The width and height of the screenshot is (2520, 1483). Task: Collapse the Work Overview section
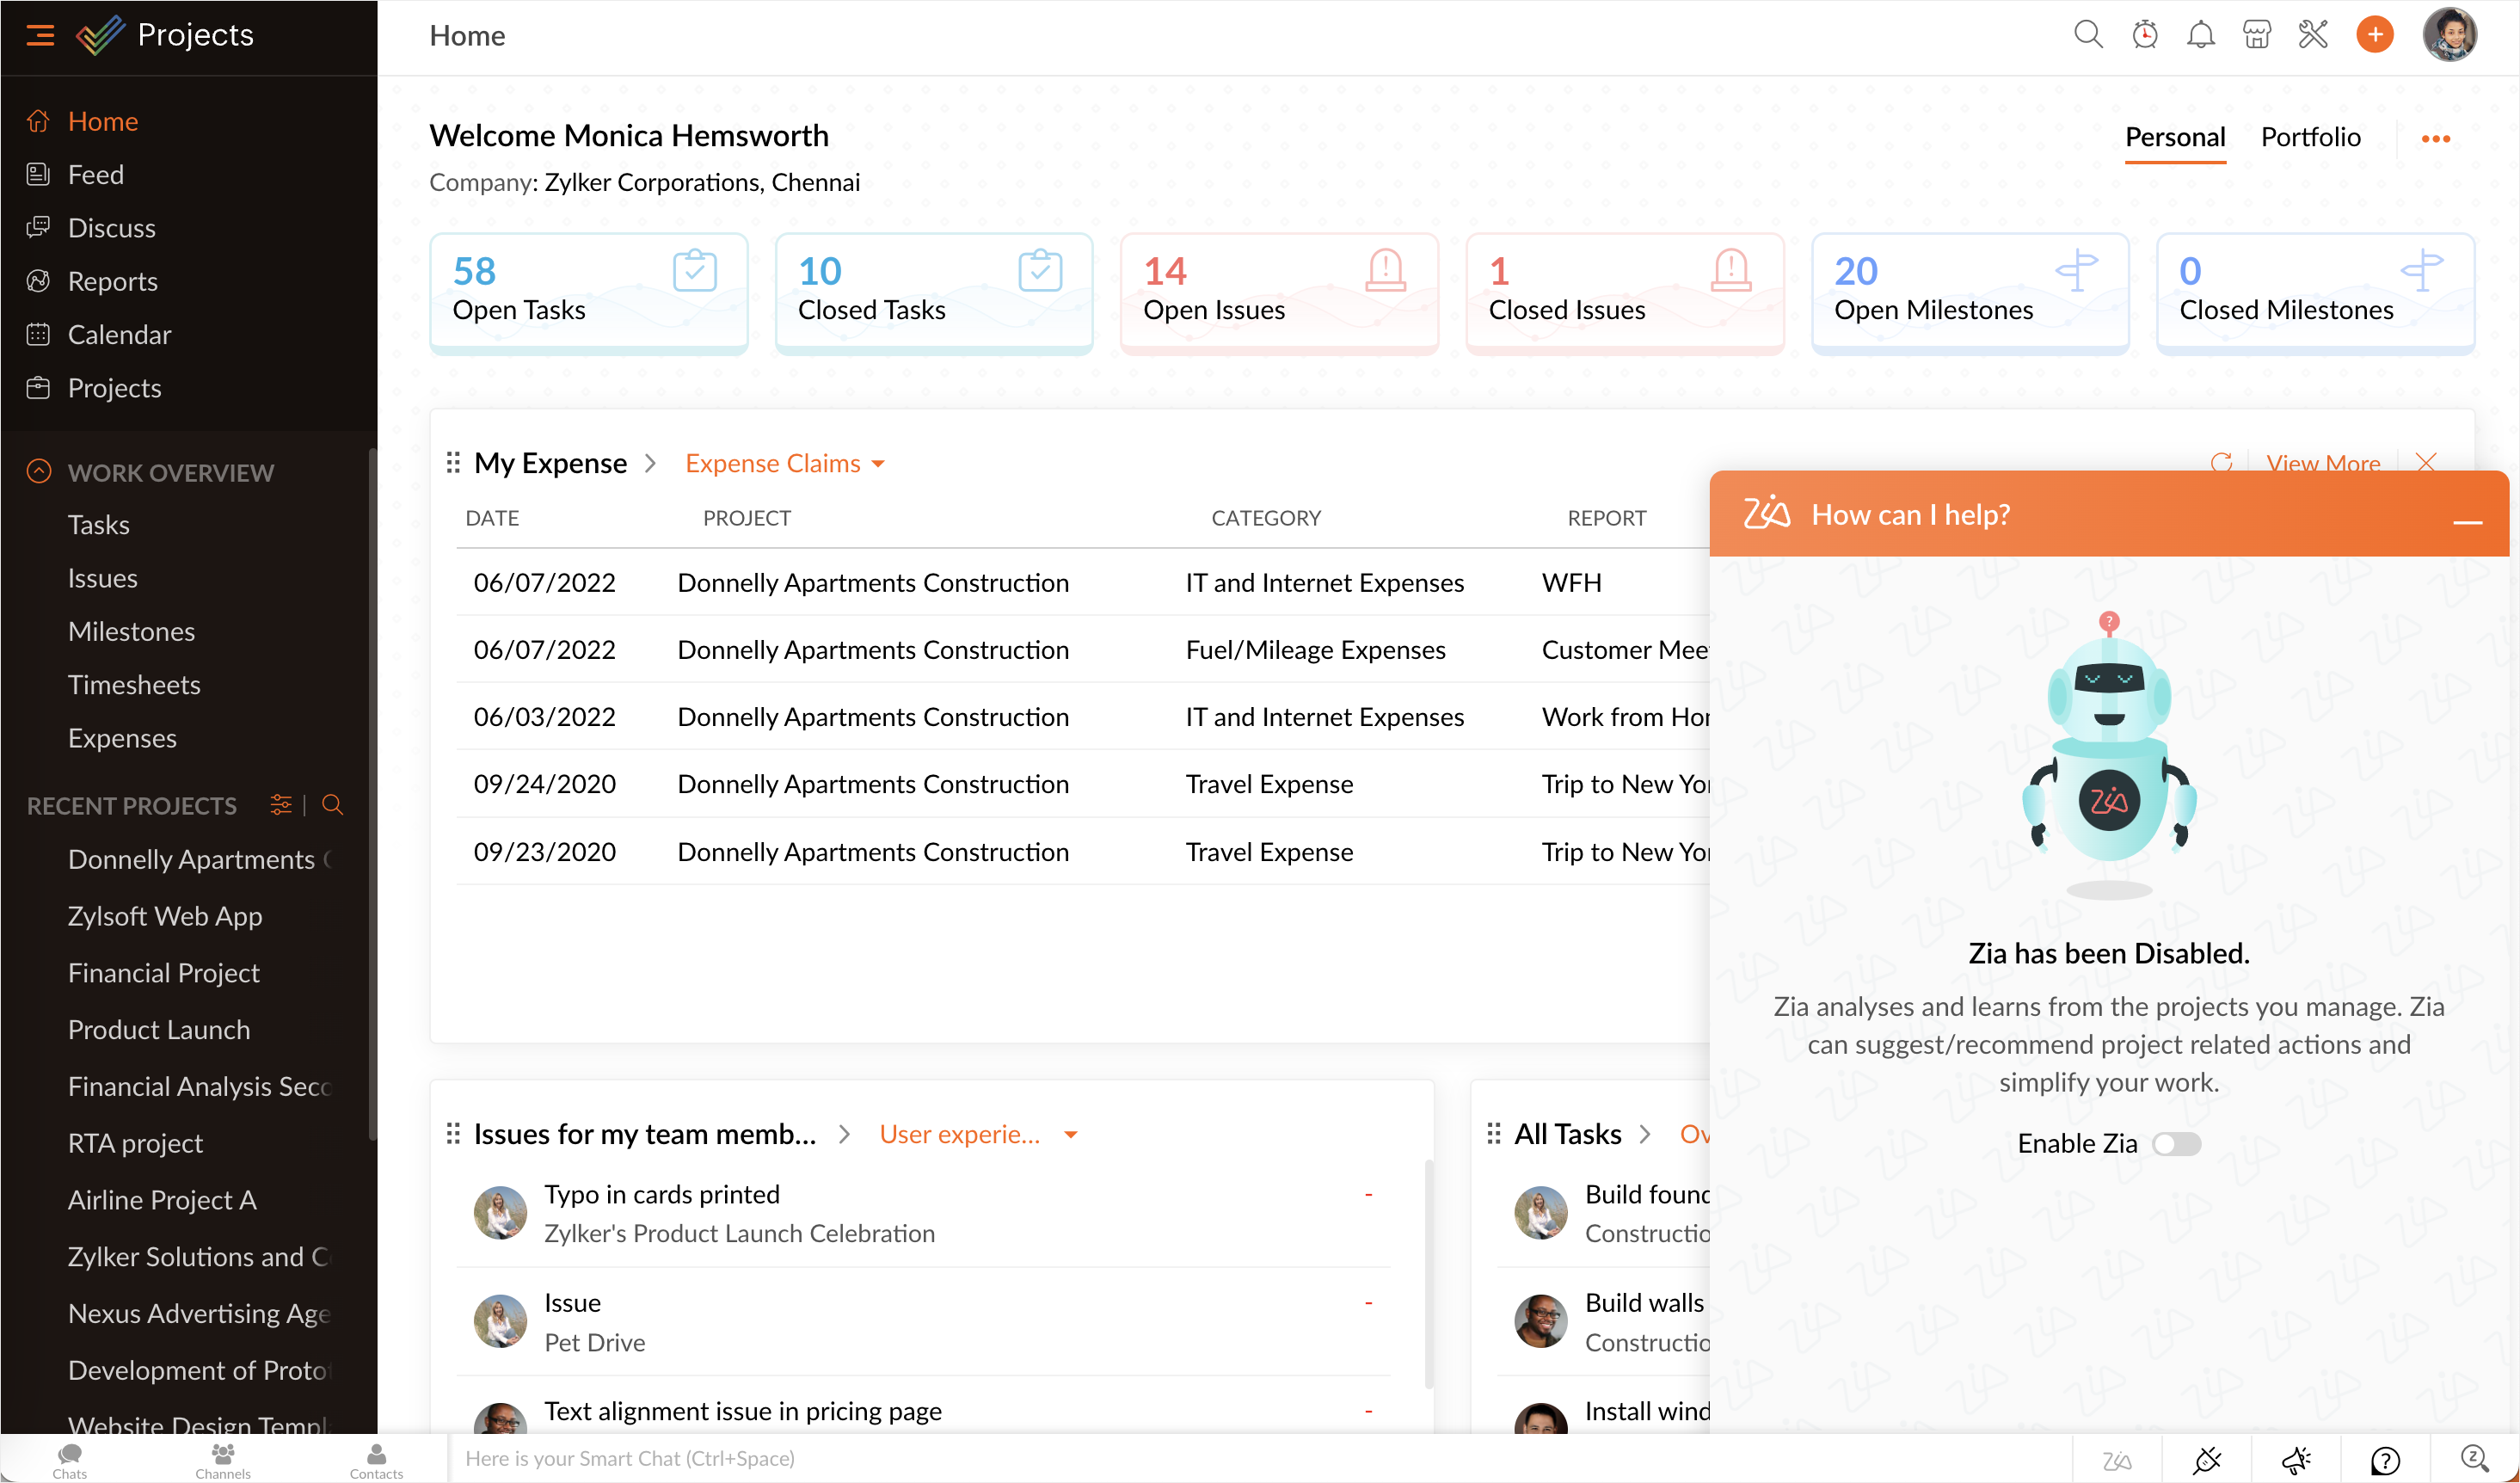pos(39,472)
